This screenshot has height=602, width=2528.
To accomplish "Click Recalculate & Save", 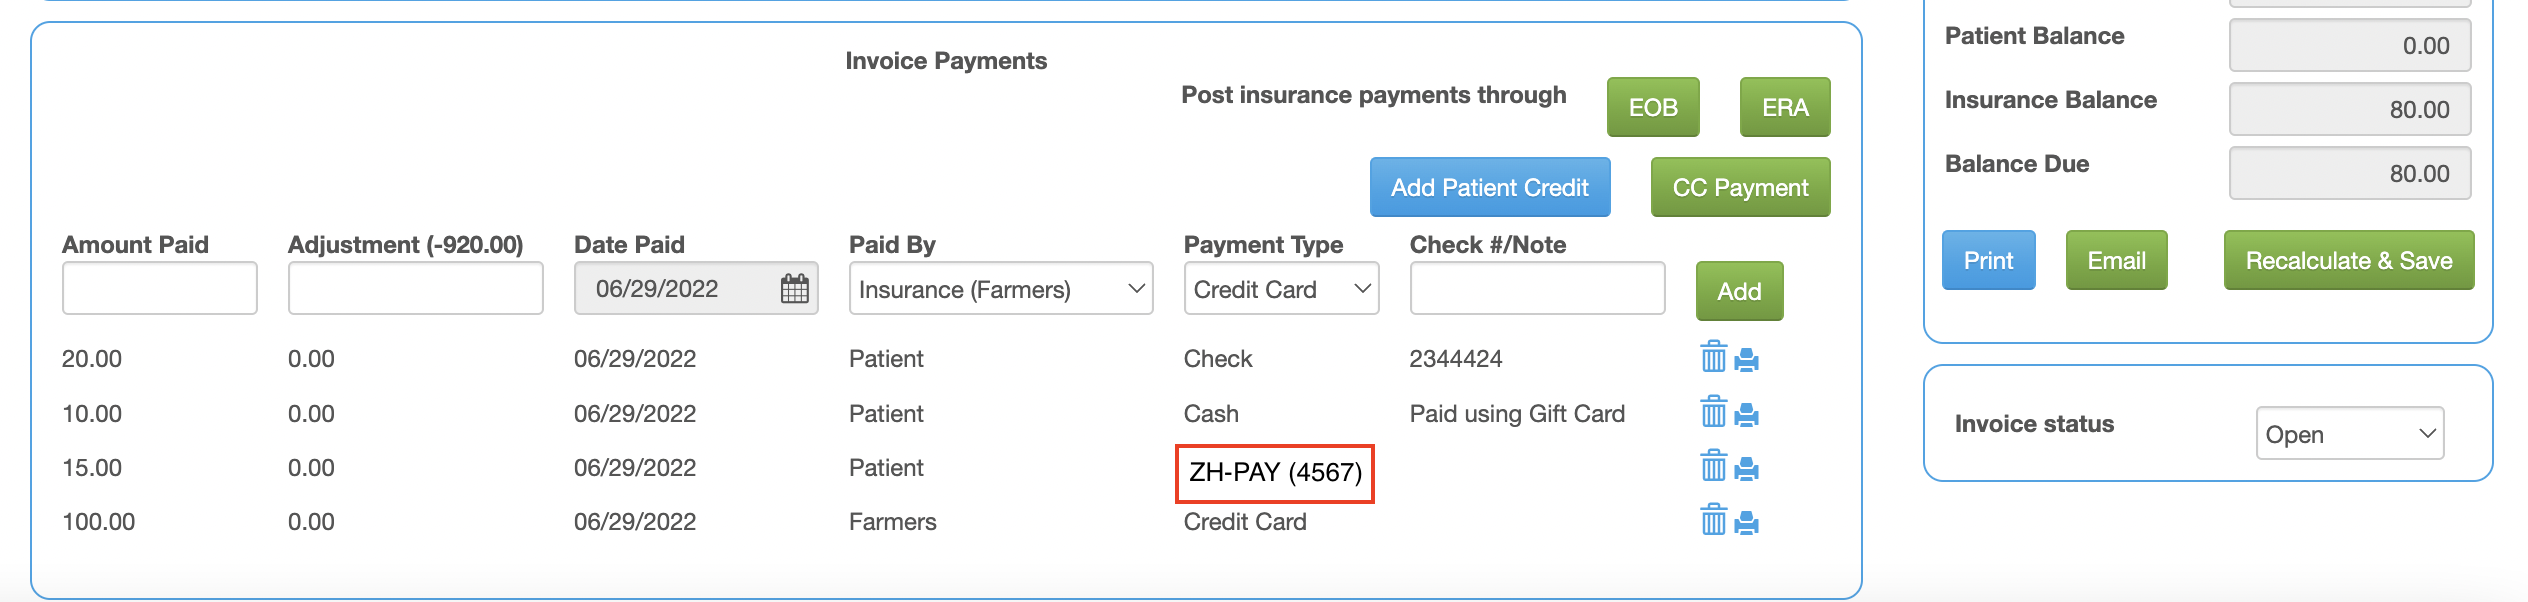I will point(2348,260).
